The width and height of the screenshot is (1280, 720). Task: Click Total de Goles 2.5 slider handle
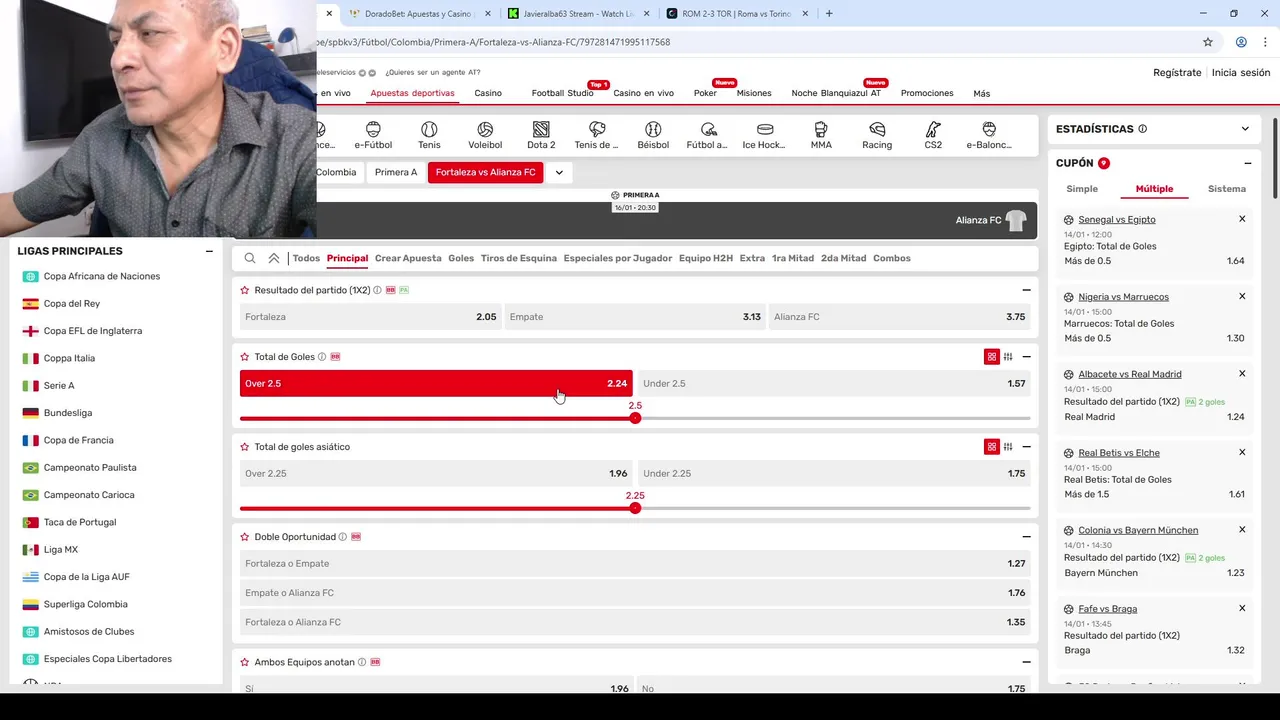[x=635, y=418]
